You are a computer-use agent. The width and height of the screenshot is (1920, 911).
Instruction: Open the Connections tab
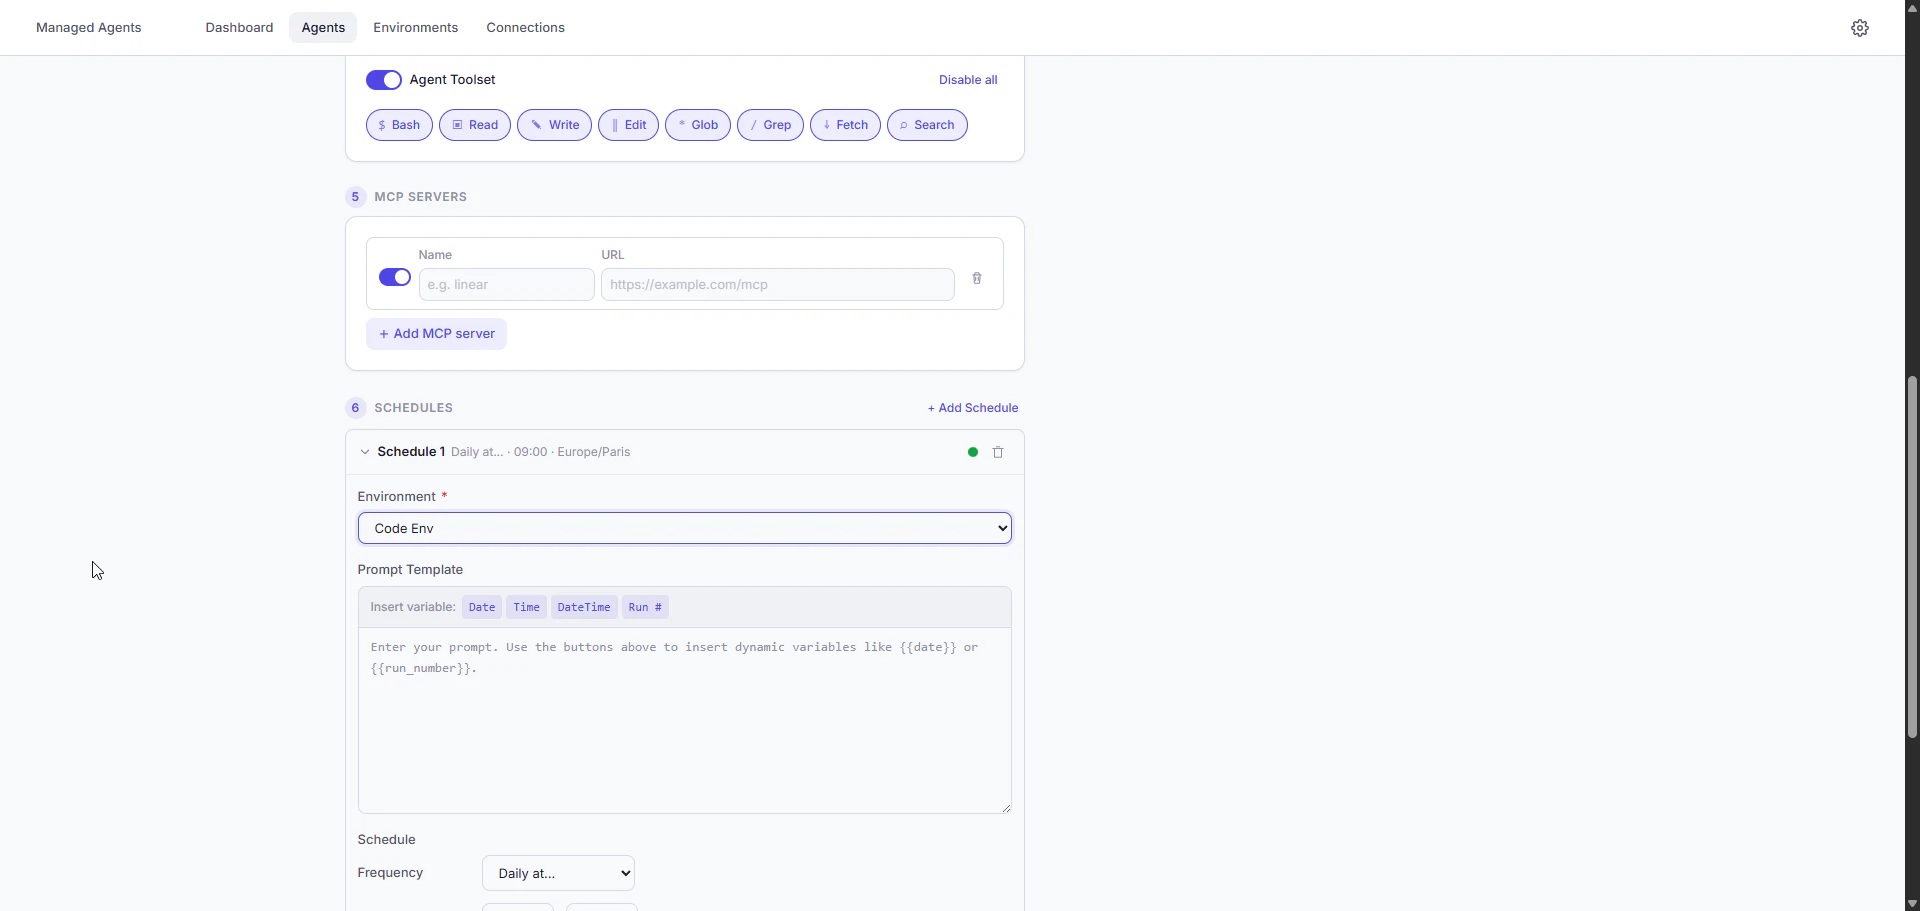(x=526, y=27)
